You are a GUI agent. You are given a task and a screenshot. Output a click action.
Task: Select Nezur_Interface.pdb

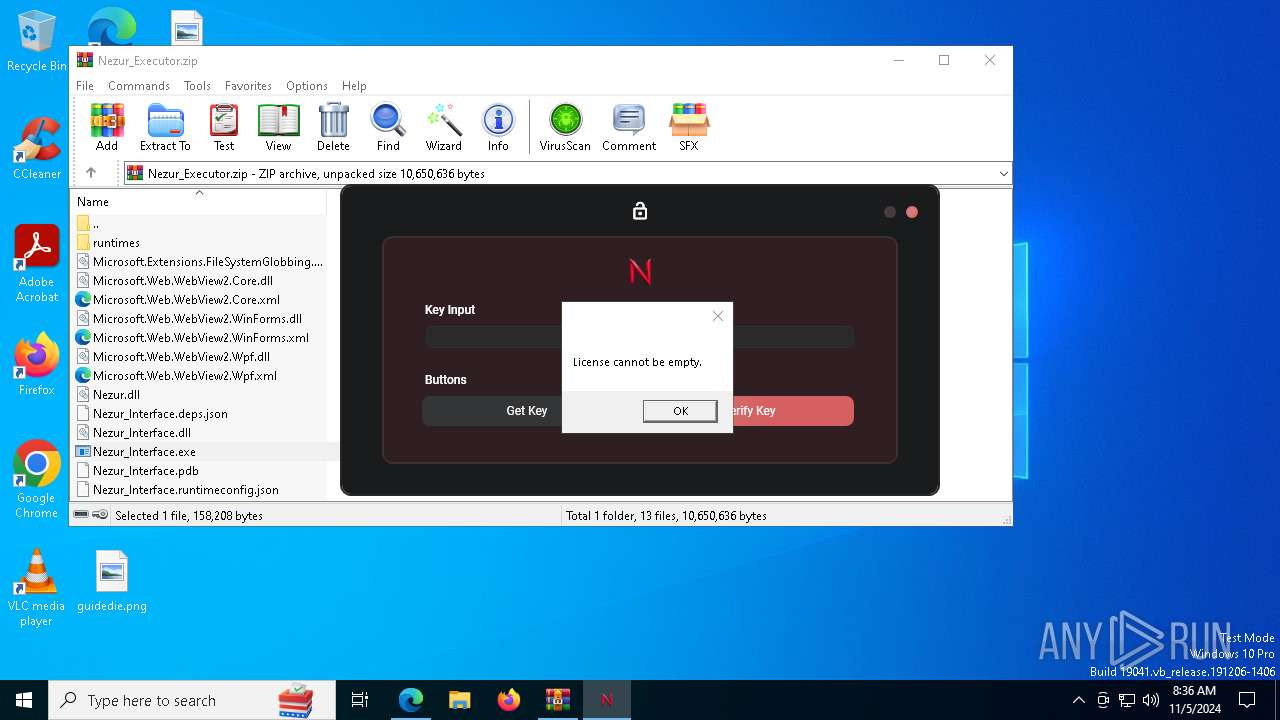pos(199,471)
